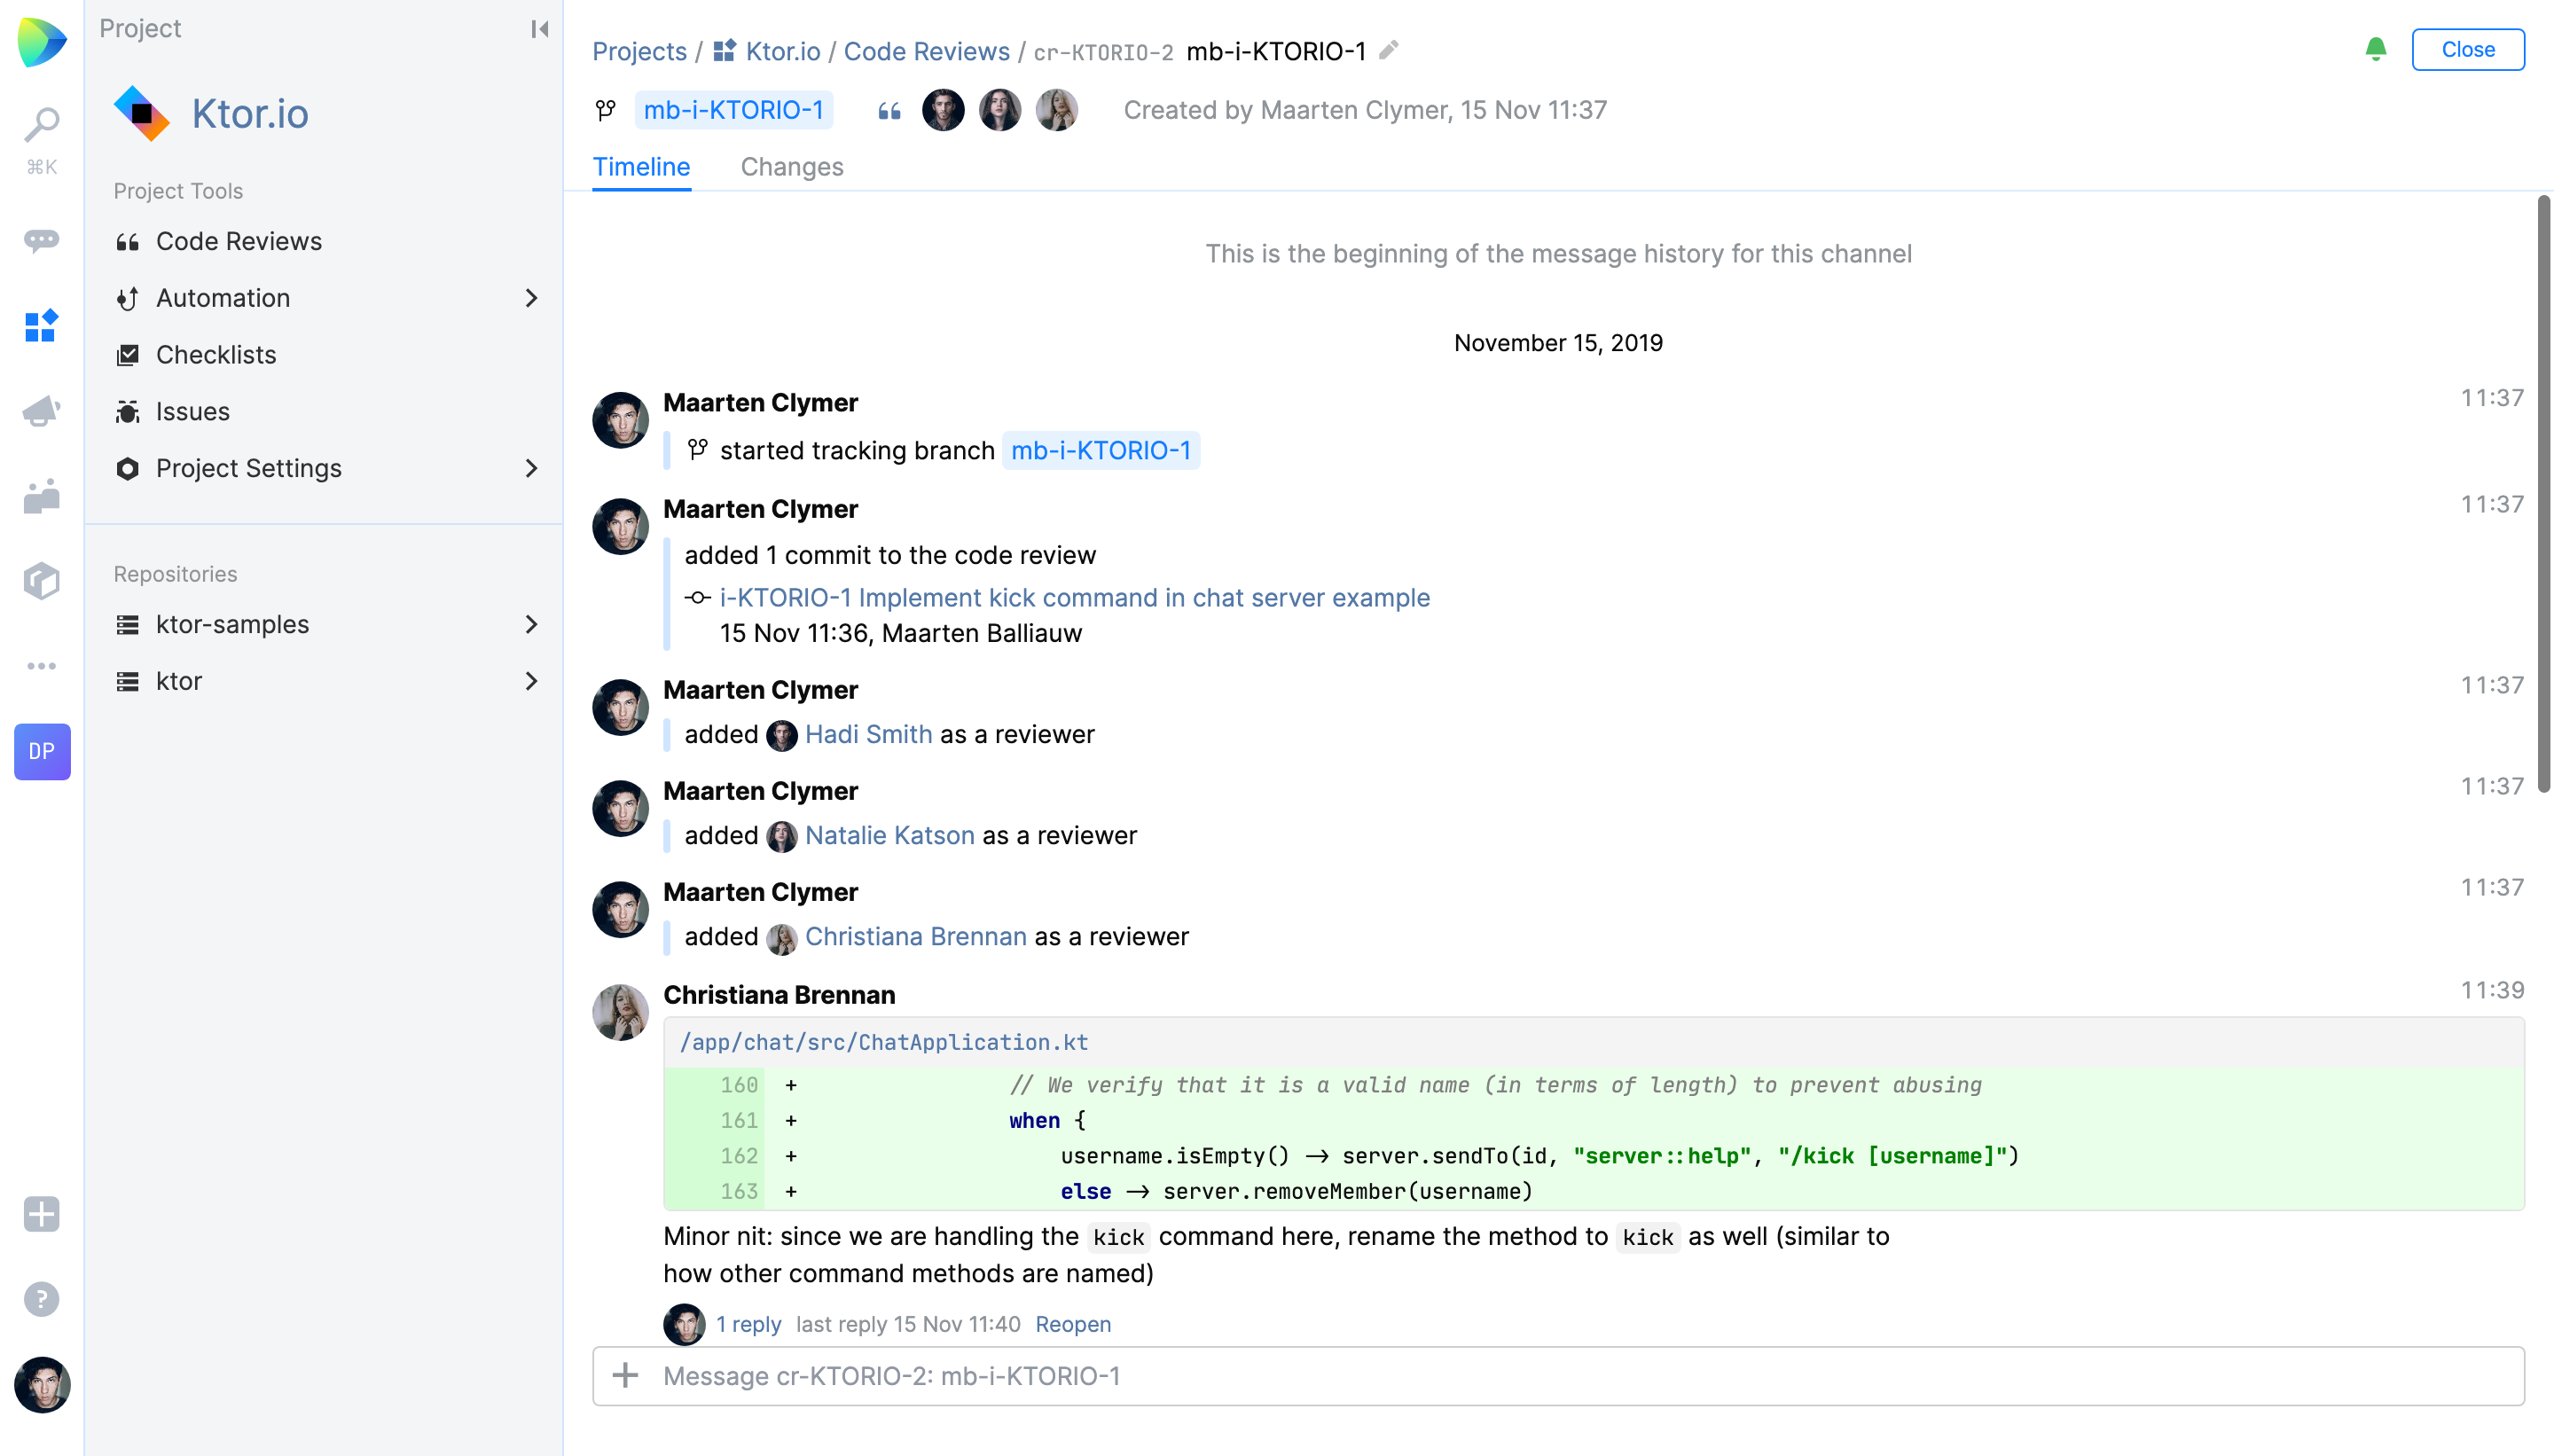The width and height of the screenshot is (2554, 1456).
Task: Switch to the Changes tab
Action: (x=793, y=167)
